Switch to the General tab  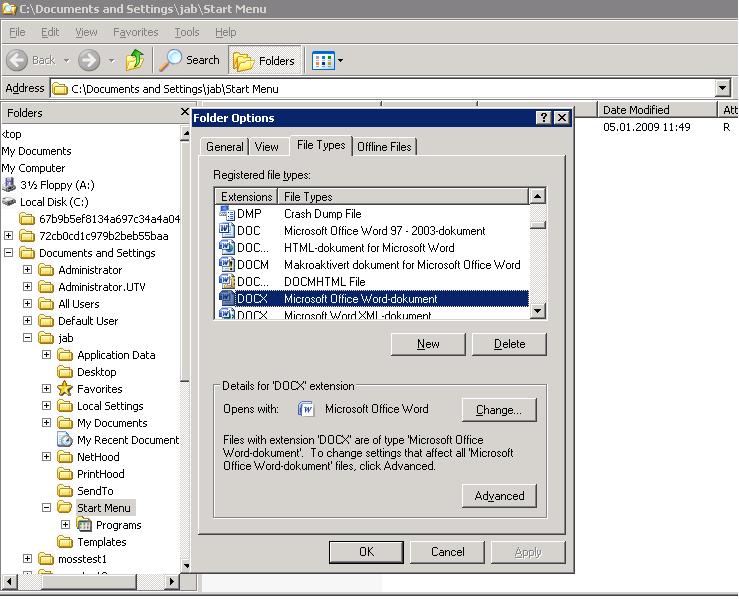point(224,147)
